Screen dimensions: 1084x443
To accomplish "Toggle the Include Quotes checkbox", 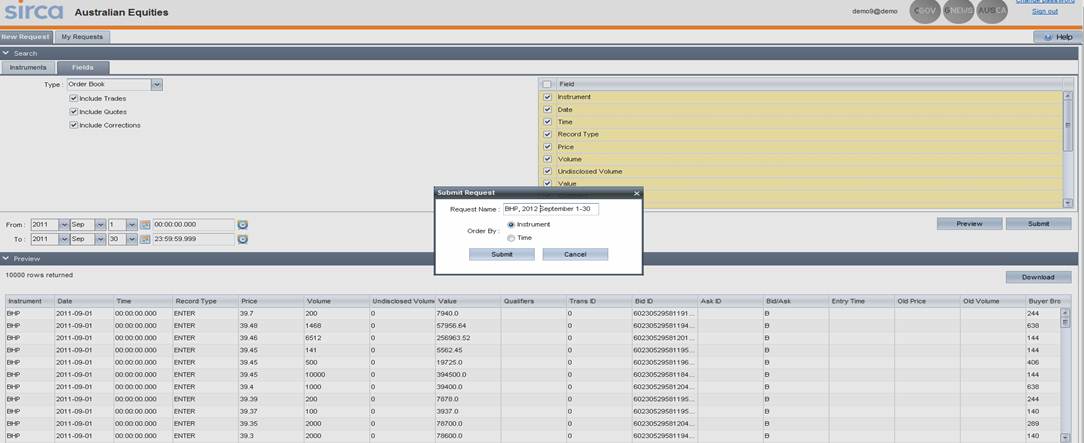I will (73, 111).
